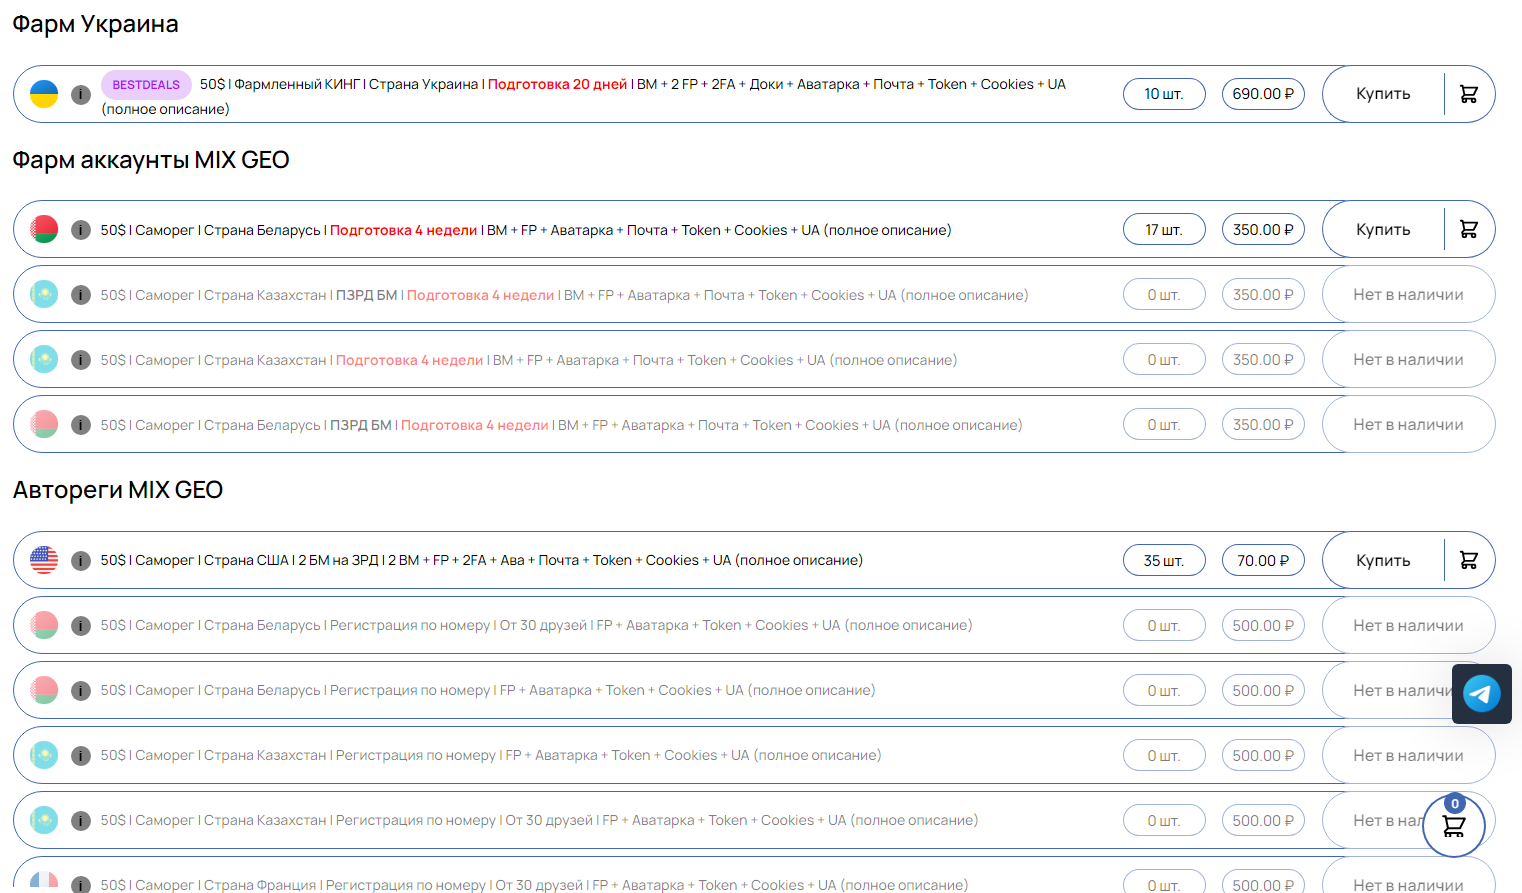Open info icon of Франция От 30 друзей listing
Viewport: 1522px width, 893px height.
pos(81,885)
